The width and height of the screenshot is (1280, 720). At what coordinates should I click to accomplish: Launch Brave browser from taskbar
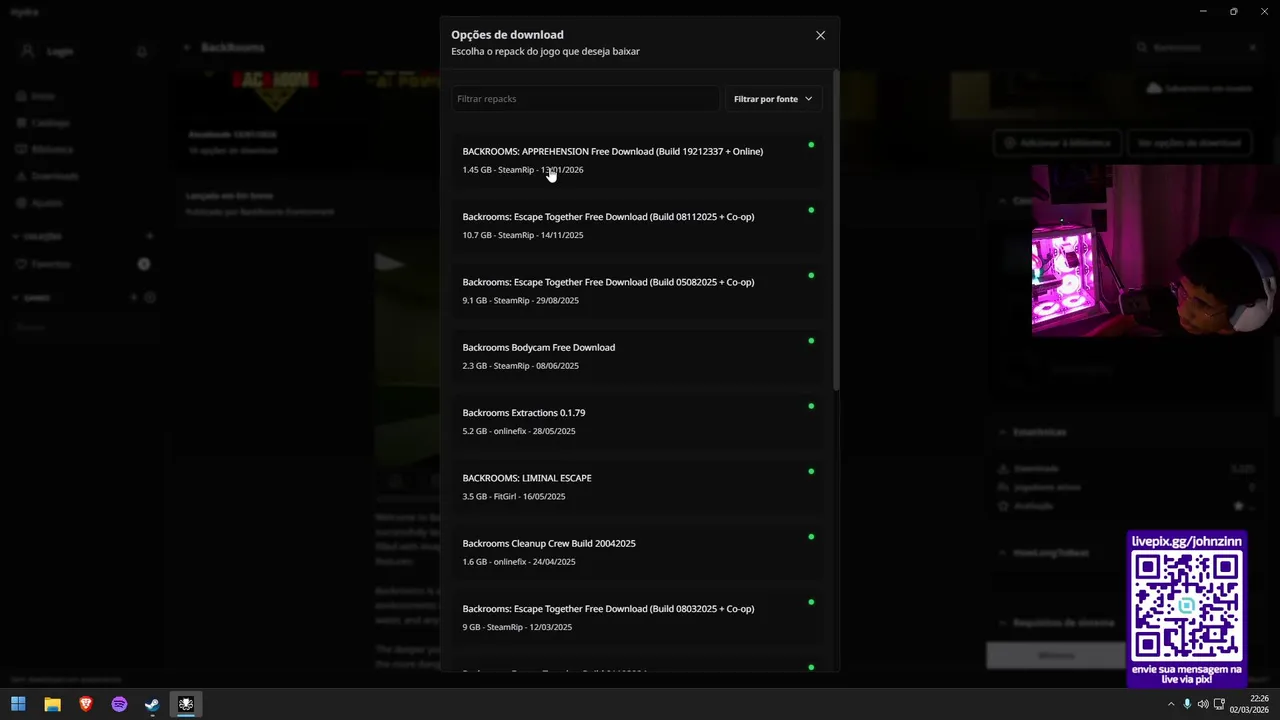click(86, 704)
